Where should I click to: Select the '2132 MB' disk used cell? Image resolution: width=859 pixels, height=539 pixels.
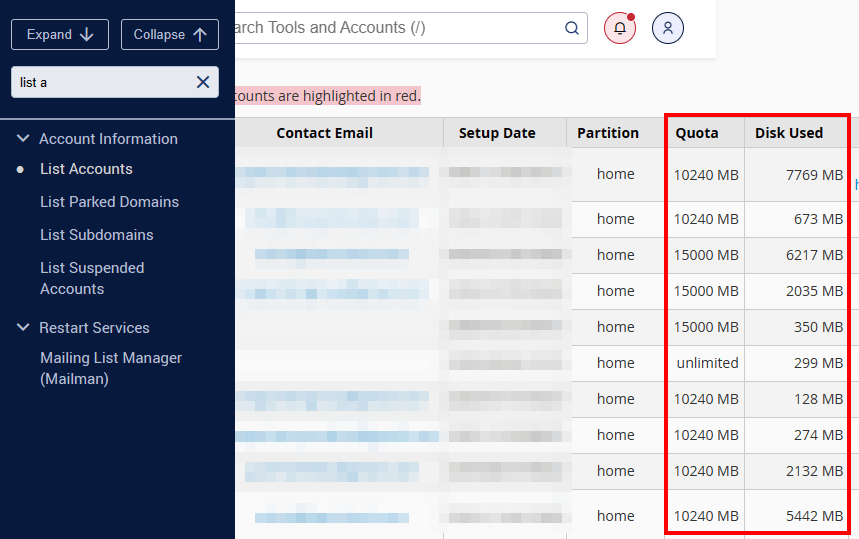click(x=796, y=471)
